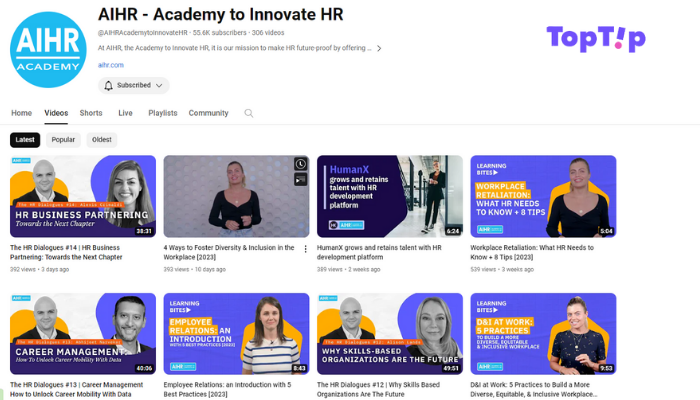Open three-dot menu for 4 Ways to Foster Diversity video

pyautogui.click(x=305, y=249)
